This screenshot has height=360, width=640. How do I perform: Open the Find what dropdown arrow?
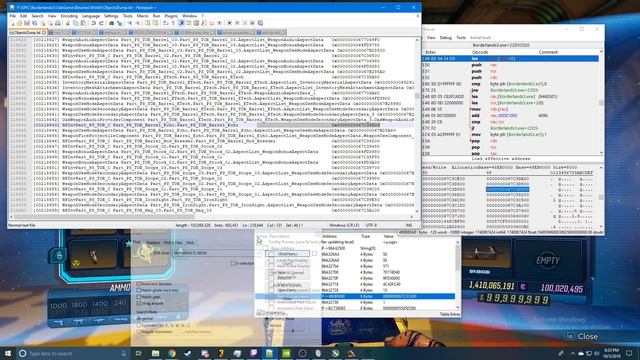258,253
